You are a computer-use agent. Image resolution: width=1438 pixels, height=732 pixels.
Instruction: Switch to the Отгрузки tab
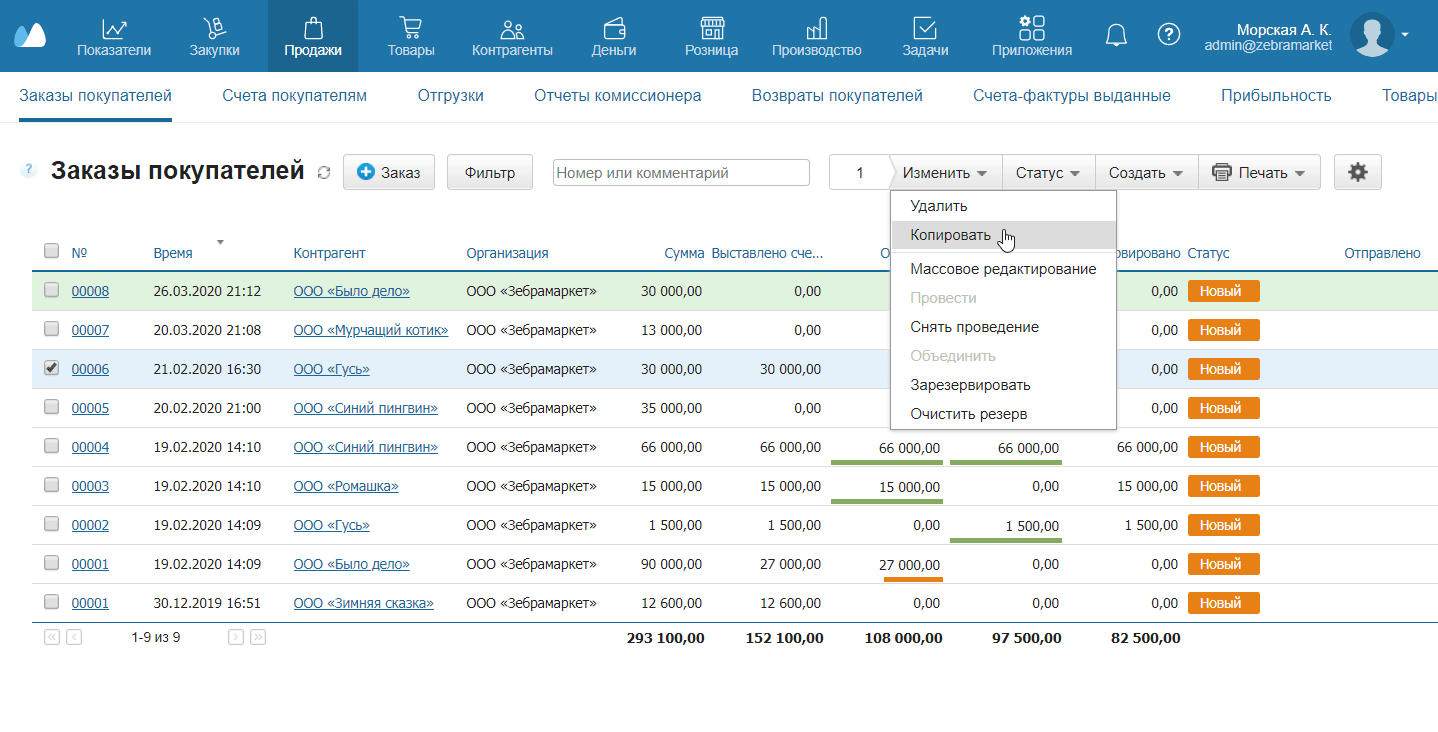(450, 96)
